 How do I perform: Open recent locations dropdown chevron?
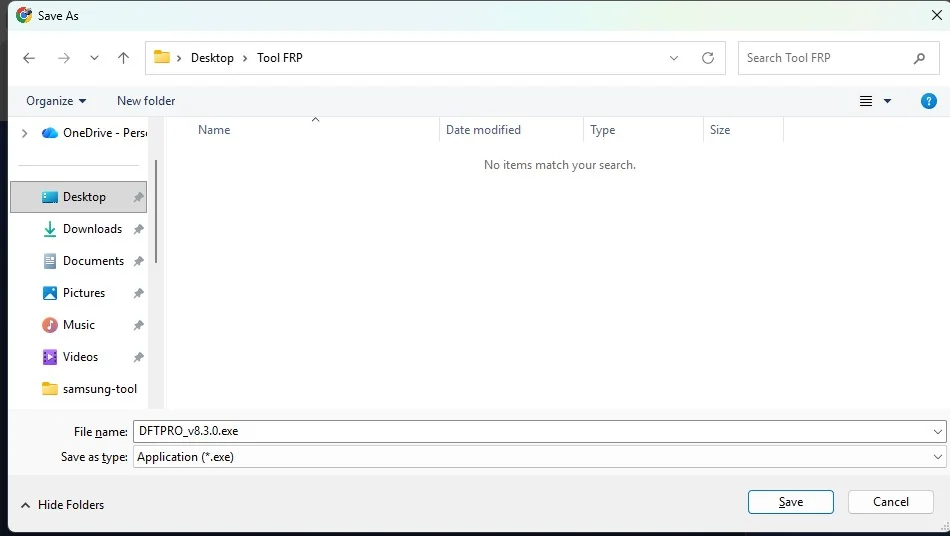click(x=94, y=58)
